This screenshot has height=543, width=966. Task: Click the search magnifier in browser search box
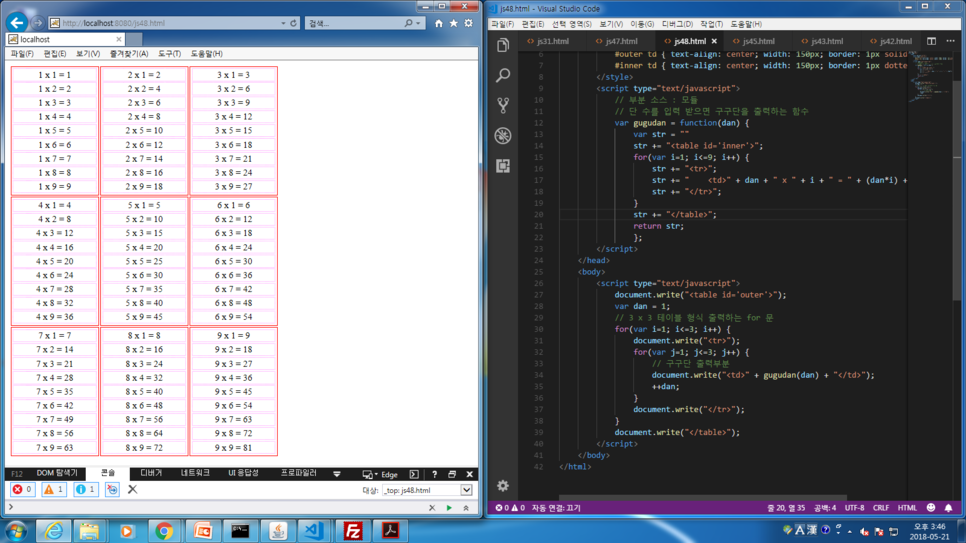(408, 23)
